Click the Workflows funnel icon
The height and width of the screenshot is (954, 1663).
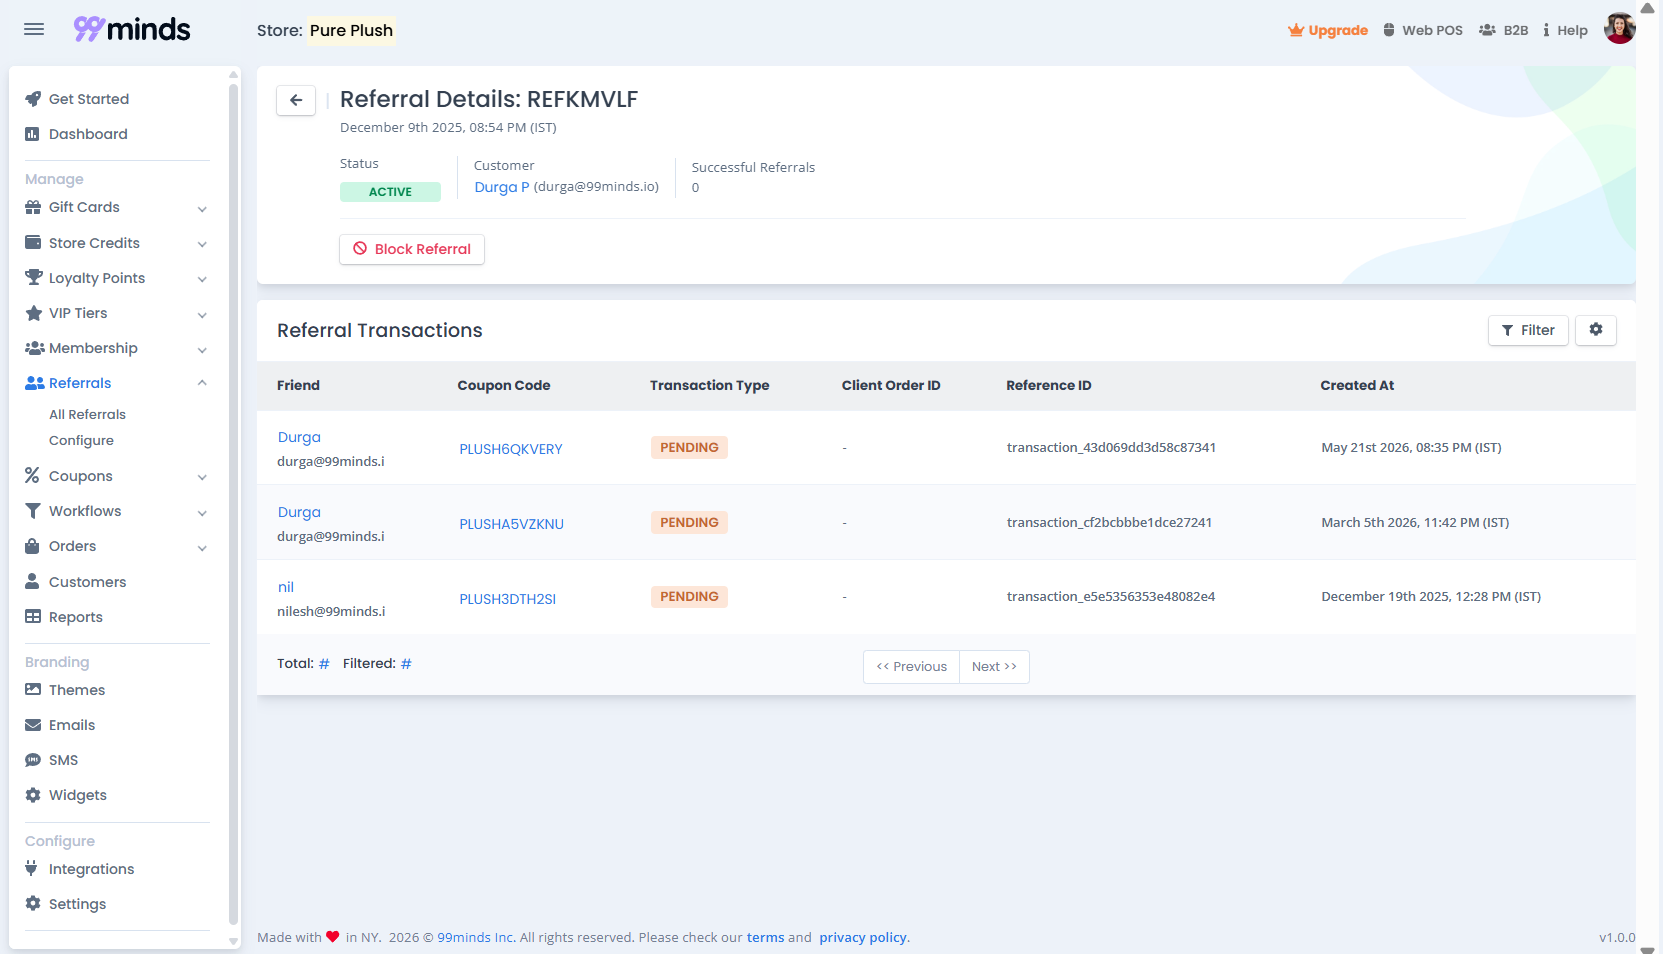tap(33, 511)
